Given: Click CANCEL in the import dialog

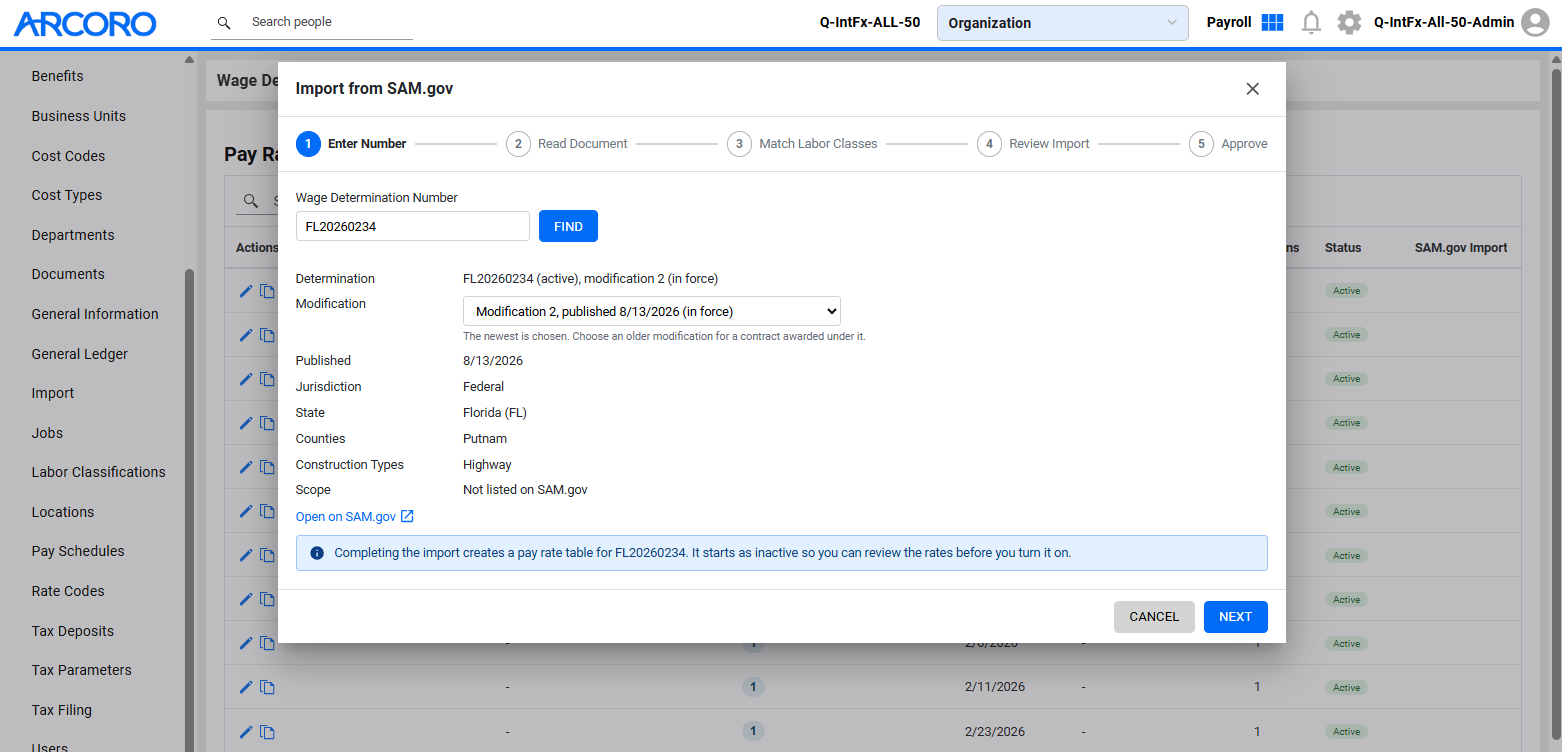Looking at the screenshot, I should pos(1154,617).
